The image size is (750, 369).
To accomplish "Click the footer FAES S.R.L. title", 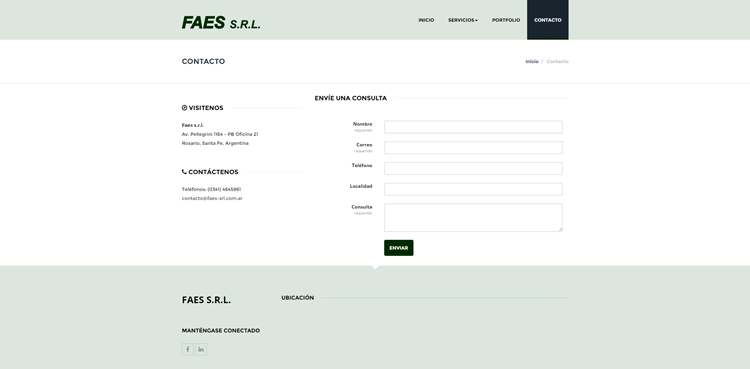I will click(x=206, y=300).
